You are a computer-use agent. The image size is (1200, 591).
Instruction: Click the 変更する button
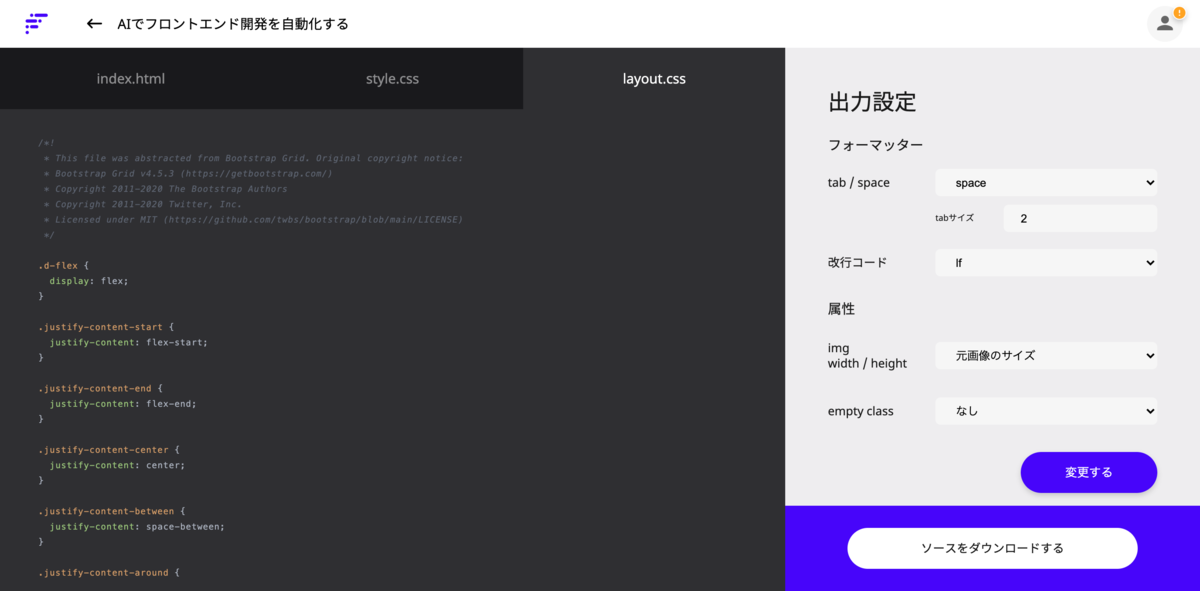pyautogui.click(x=1089, y=472)
